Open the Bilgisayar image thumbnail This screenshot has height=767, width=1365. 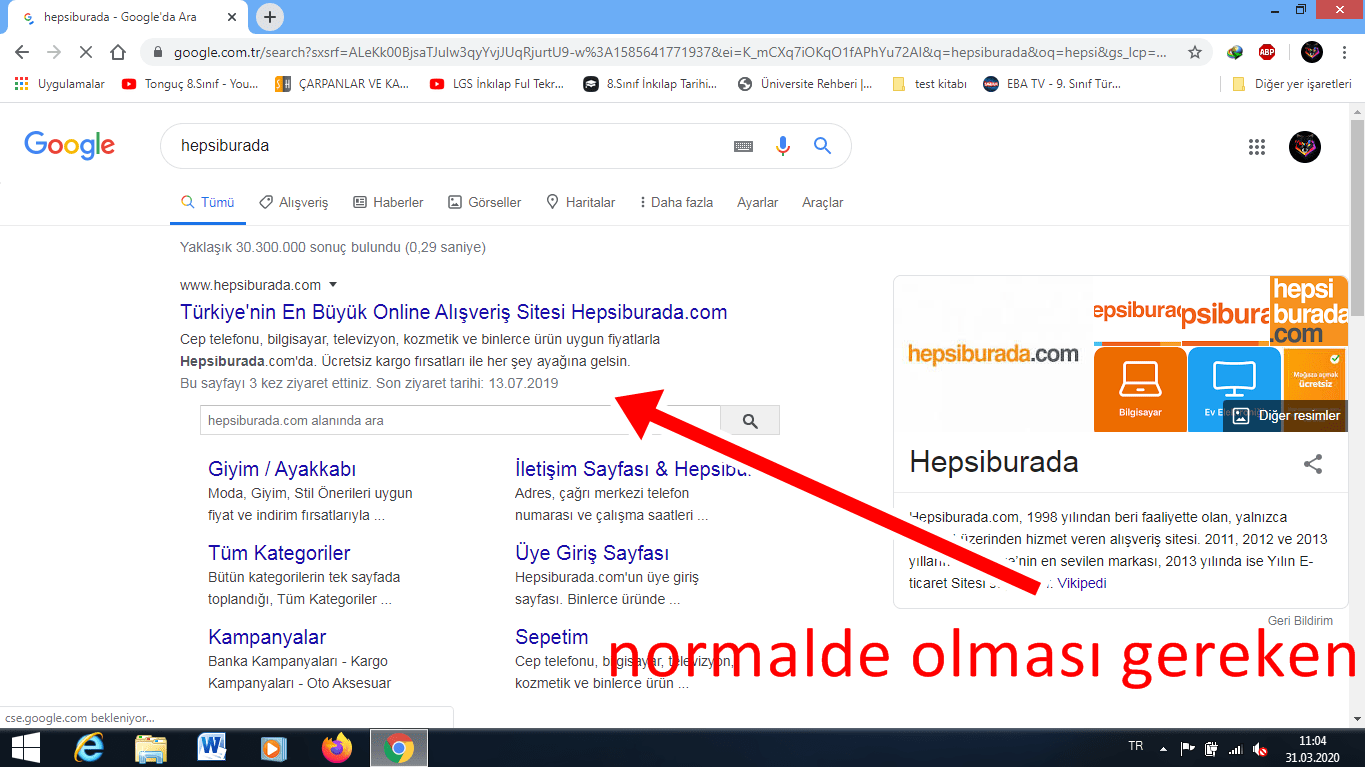(1140, 389)
